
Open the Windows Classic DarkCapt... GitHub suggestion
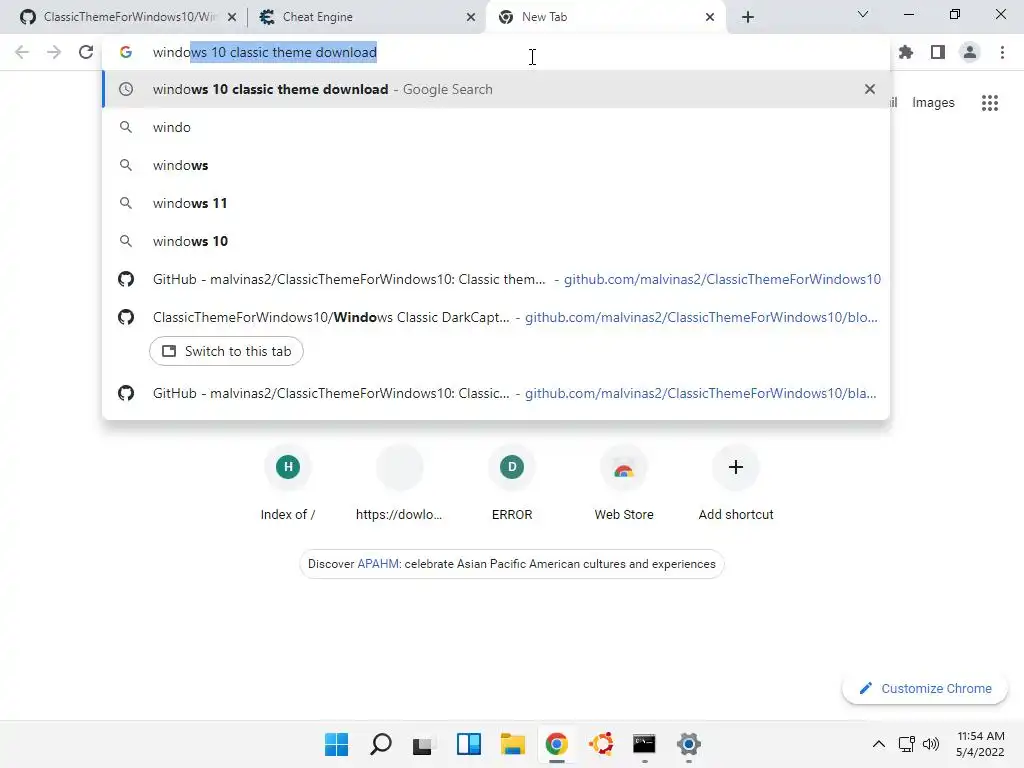point(496,317)
